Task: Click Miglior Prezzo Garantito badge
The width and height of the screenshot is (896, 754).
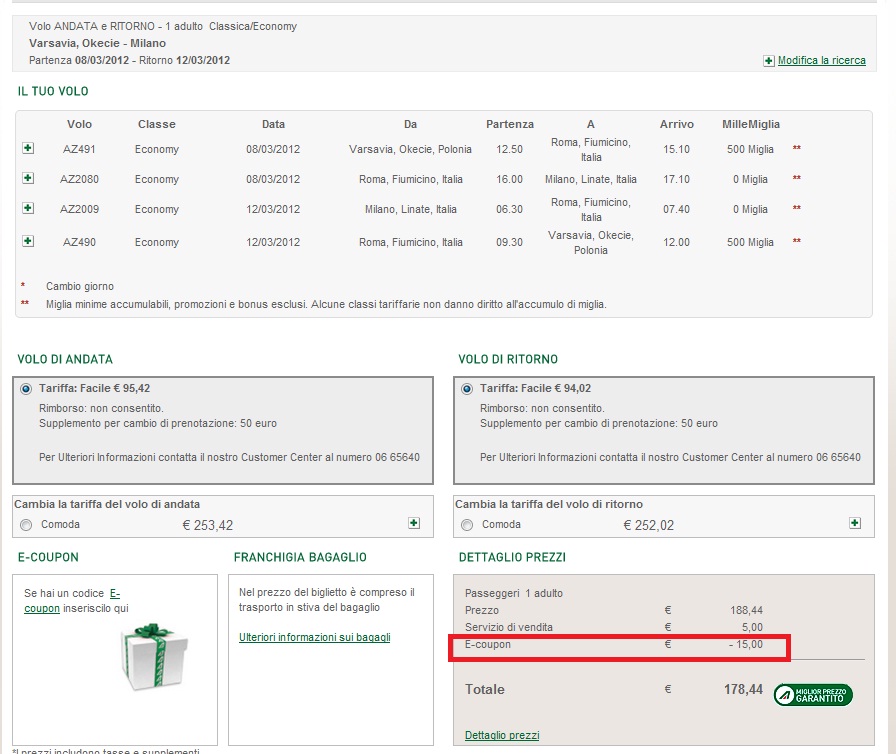Action: tap(813, 695)
